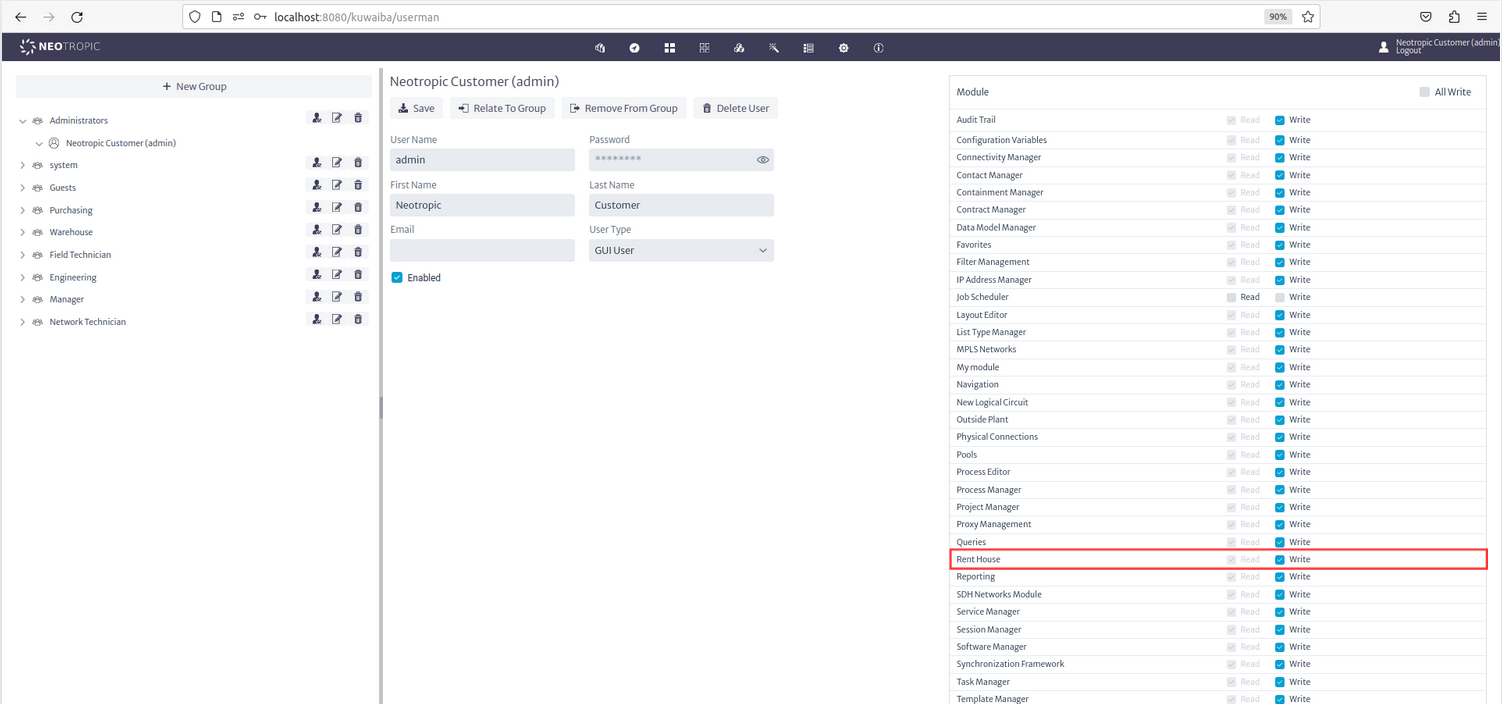Toggle the Write checkbox for Rent House
This screenshot has width=1502, height=704.
pyautogui.click(x=1279, y=559)
